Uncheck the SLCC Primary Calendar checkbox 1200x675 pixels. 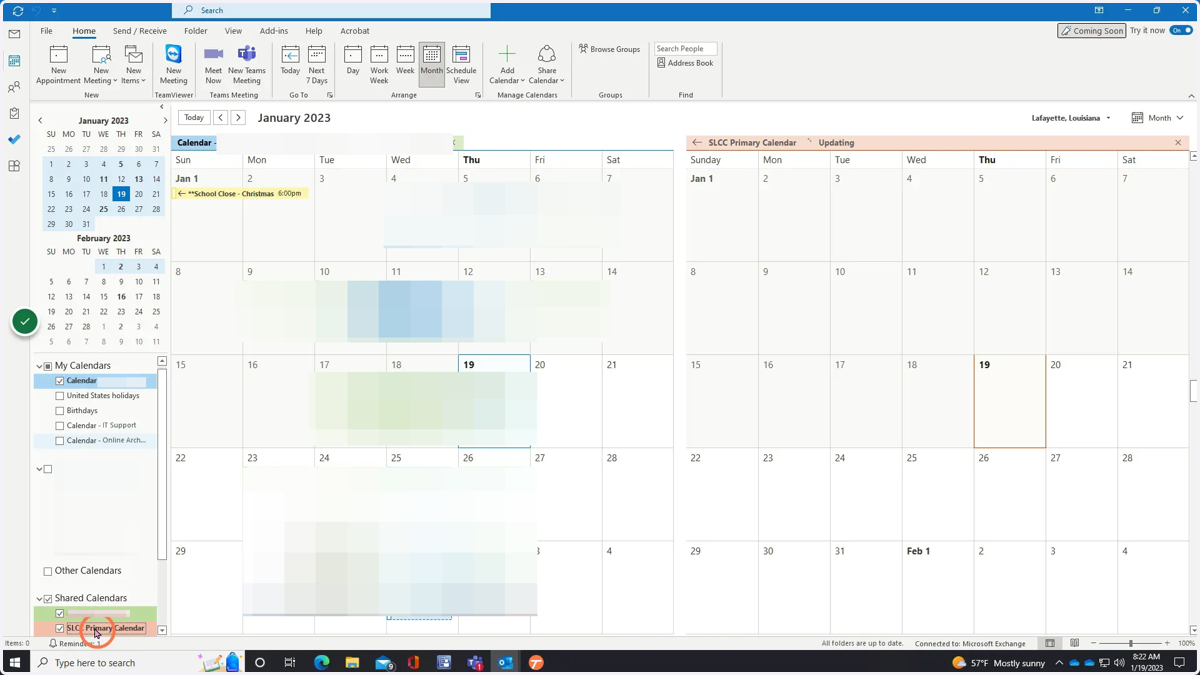[60, 629]
